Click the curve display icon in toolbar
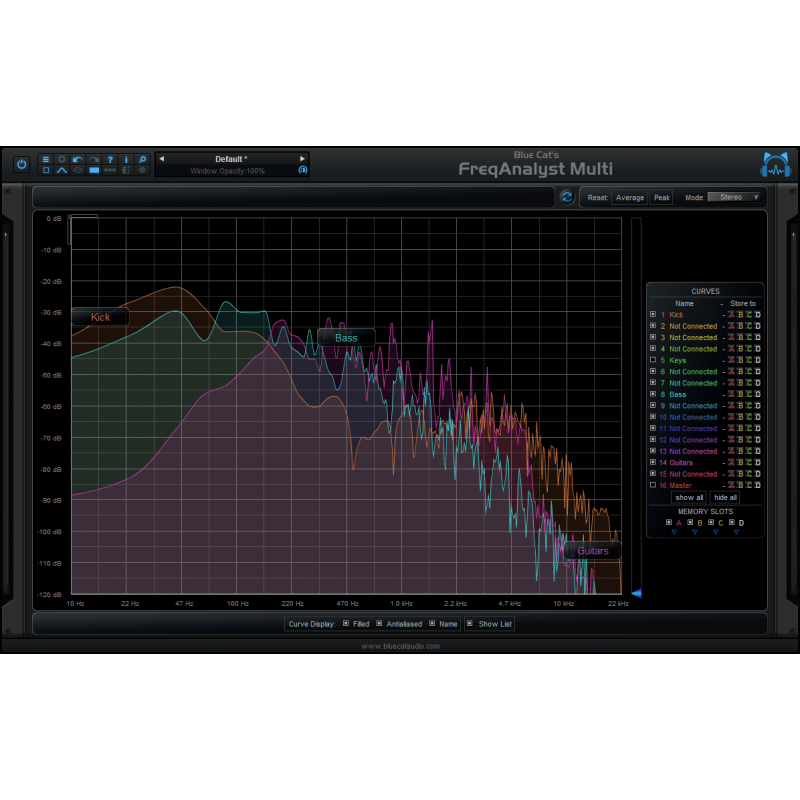Viewport: 800px width, 800px height. coord(62,171)
